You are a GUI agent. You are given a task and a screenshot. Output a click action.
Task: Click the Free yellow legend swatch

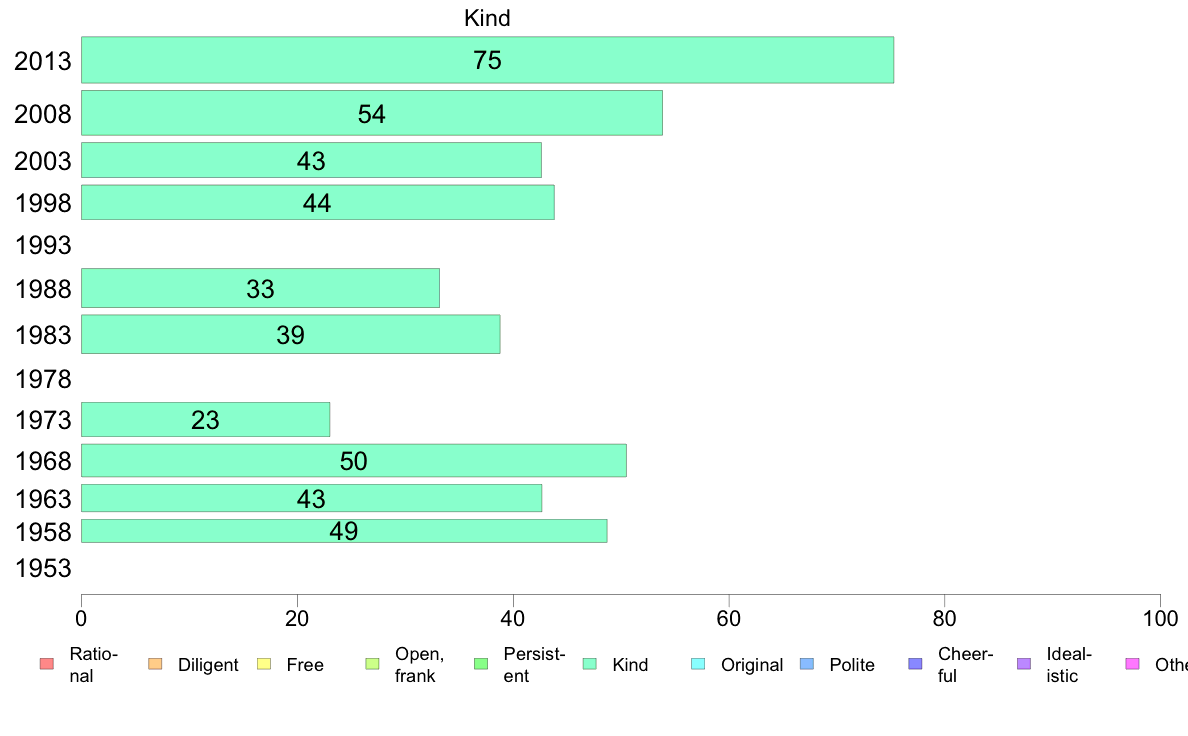pos(264,664)
